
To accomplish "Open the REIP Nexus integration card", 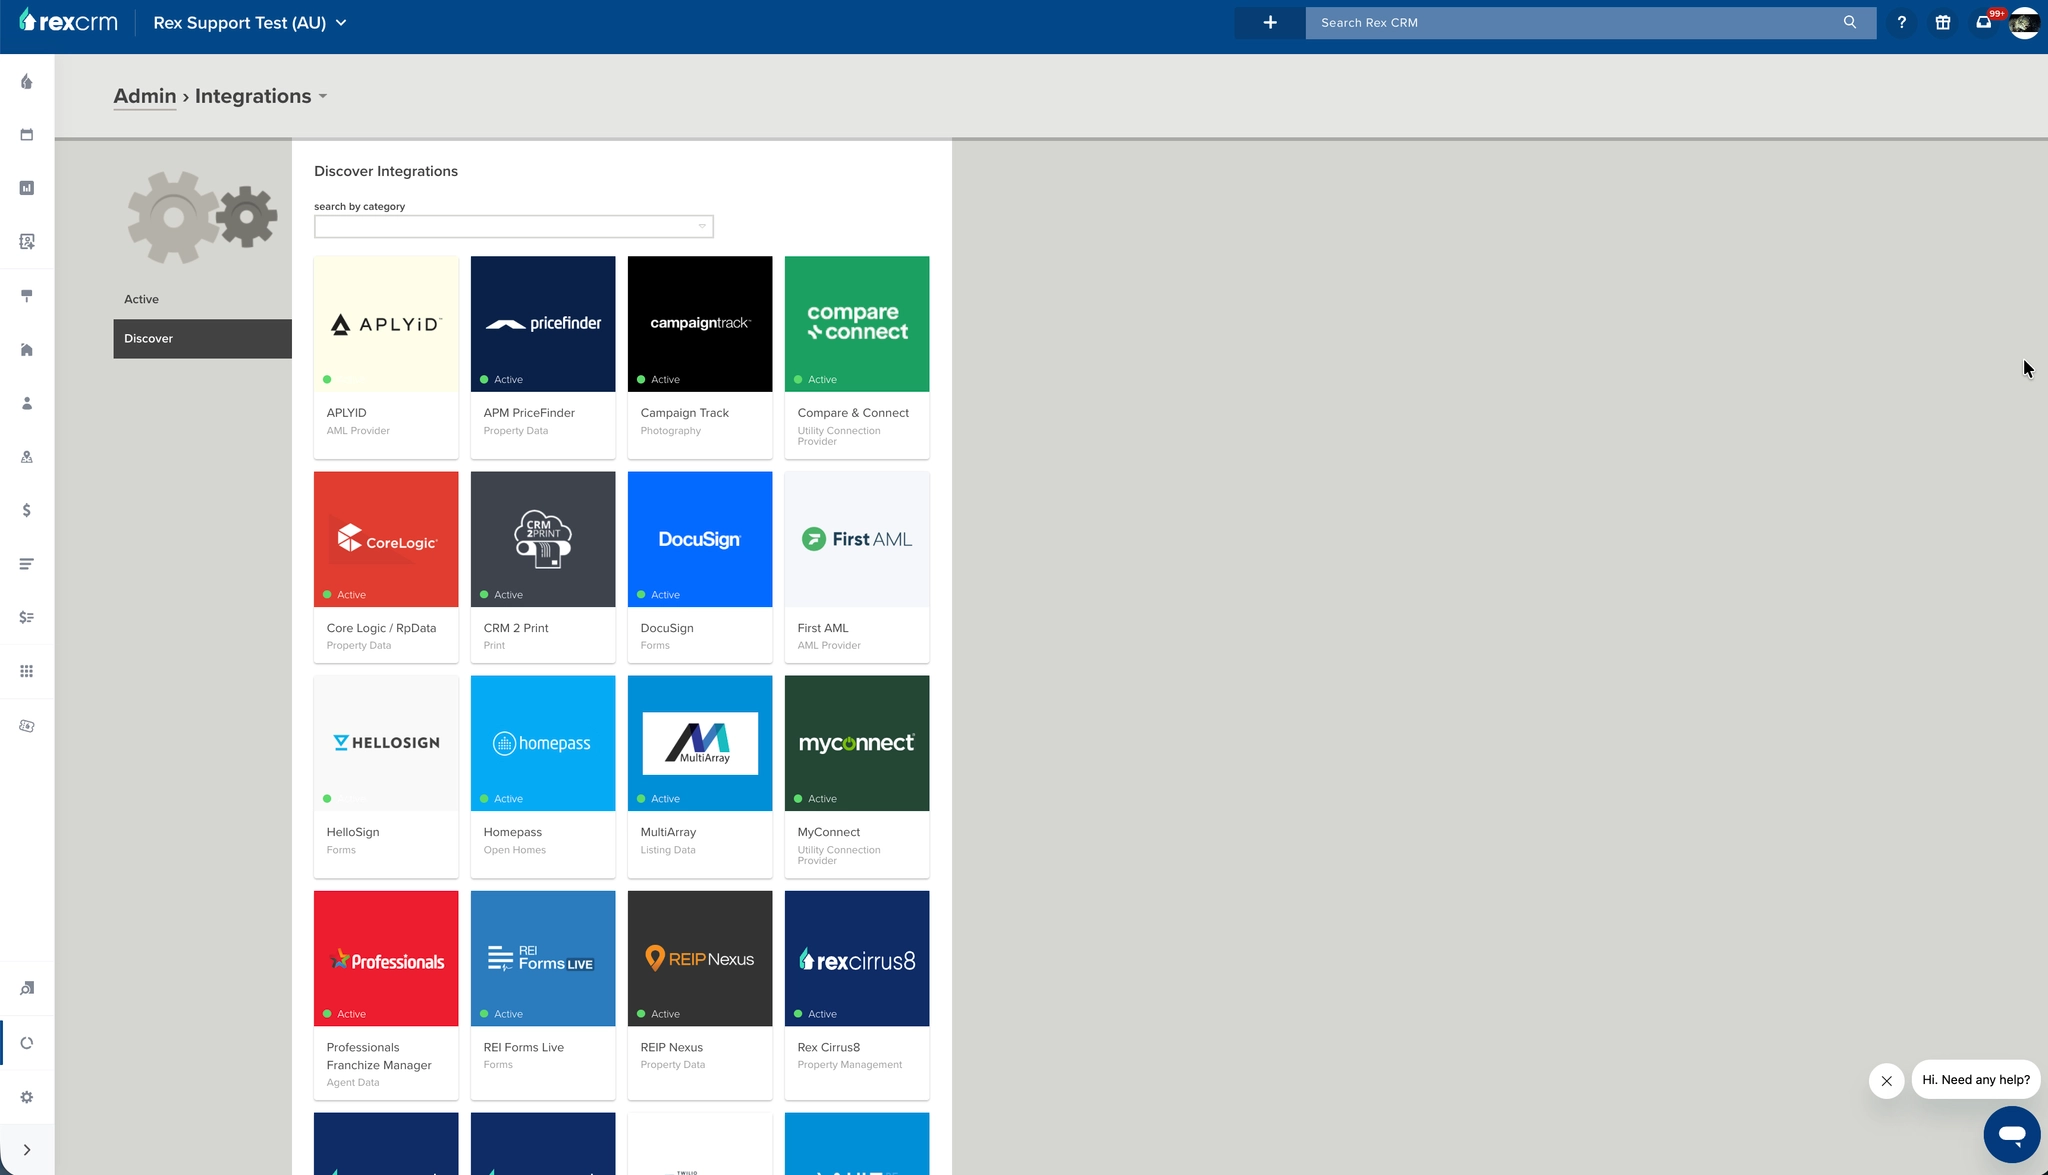I will coord(700,995).
